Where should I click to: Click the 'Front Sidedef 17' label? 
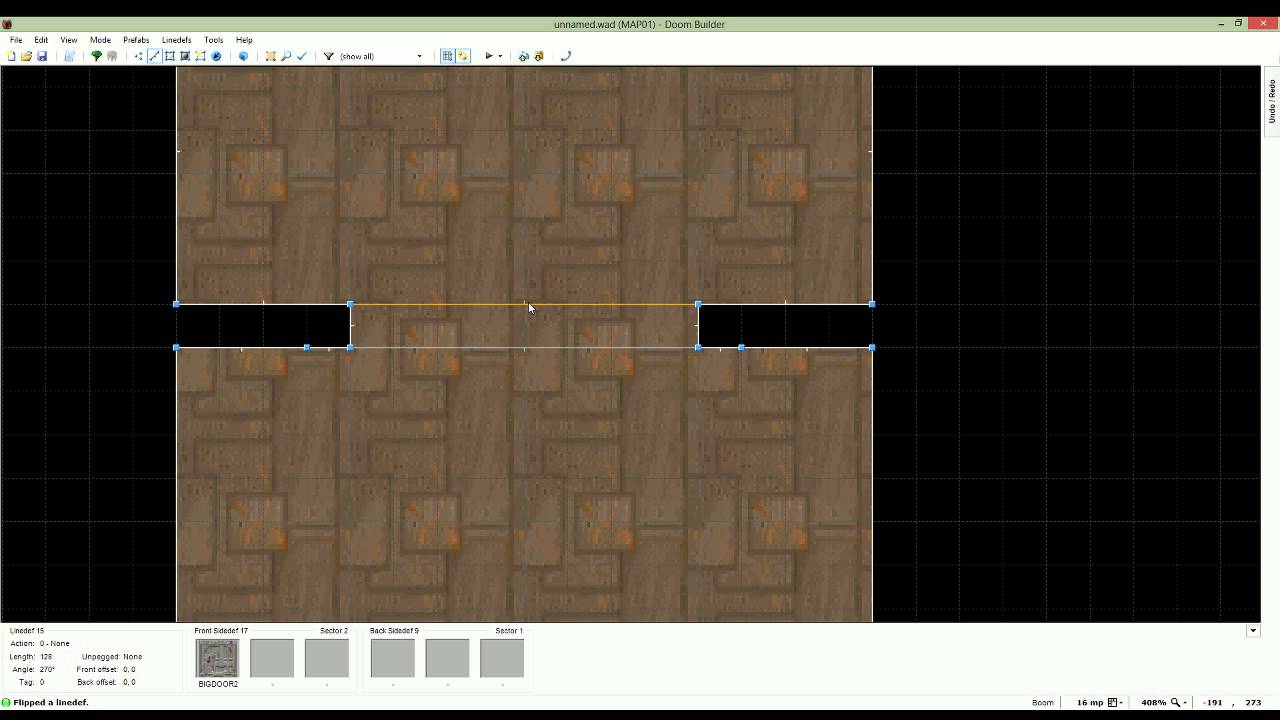221,631
